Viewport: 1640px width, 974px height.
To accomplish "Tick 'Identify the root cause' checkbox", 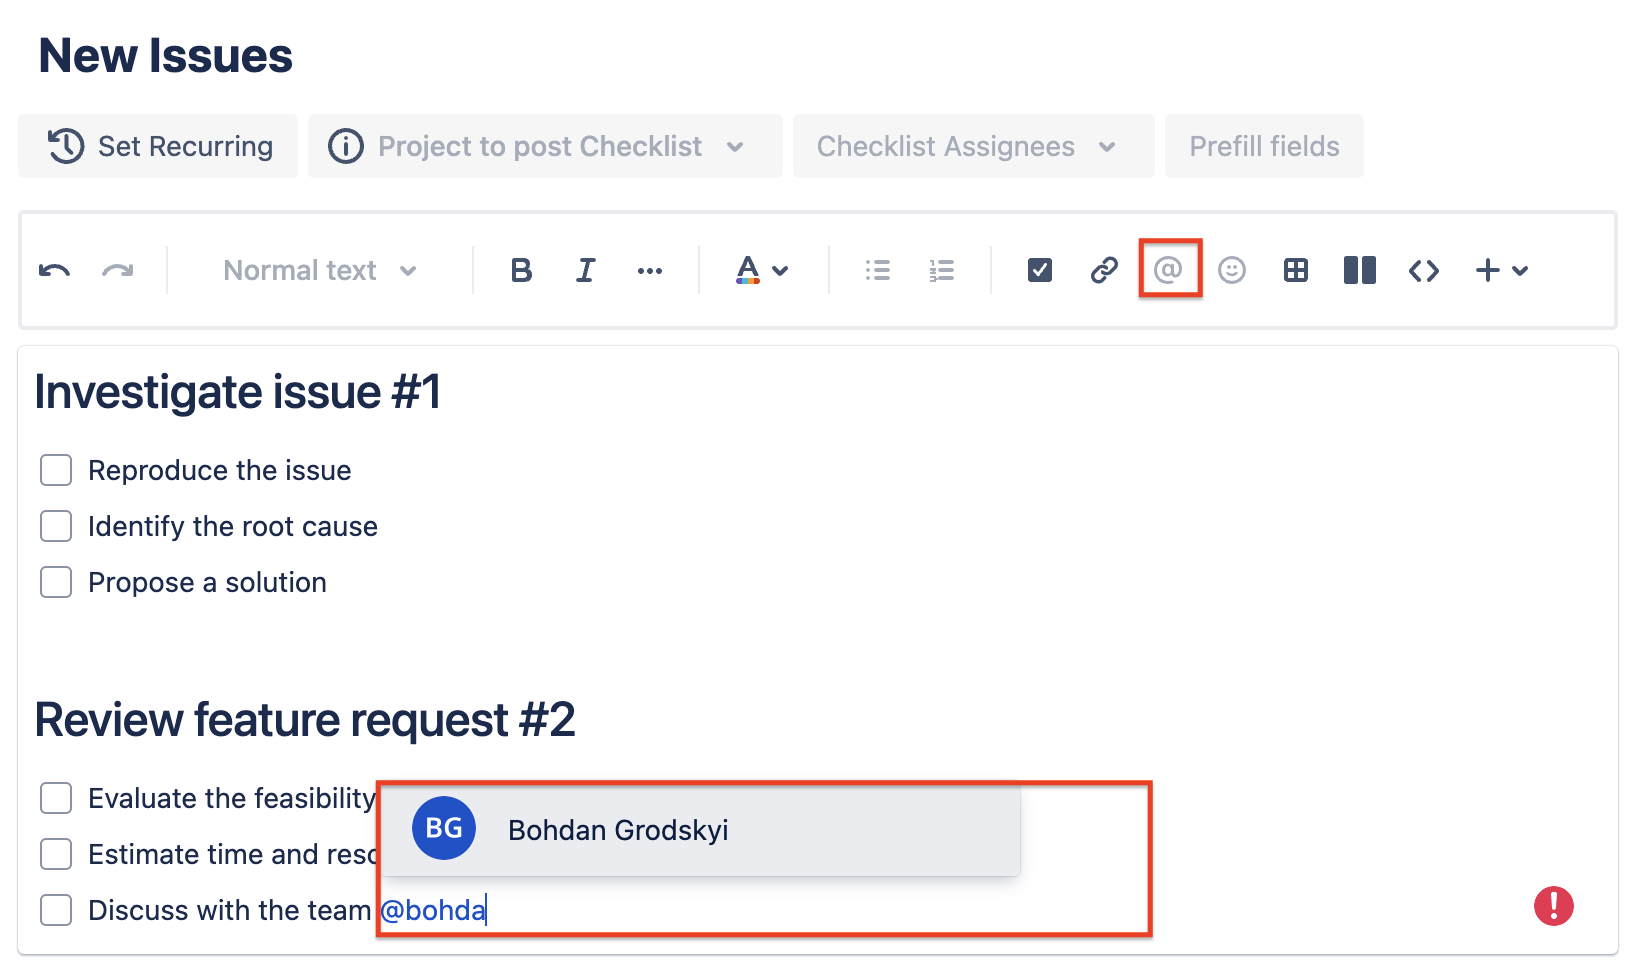I will coord(56,526).
